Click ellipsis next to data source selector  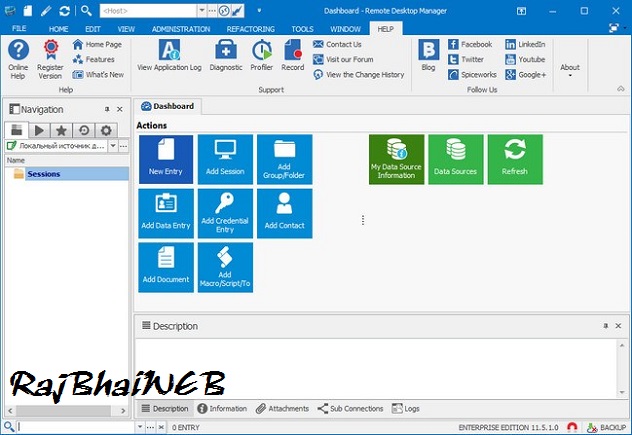(x=123, y=146)
